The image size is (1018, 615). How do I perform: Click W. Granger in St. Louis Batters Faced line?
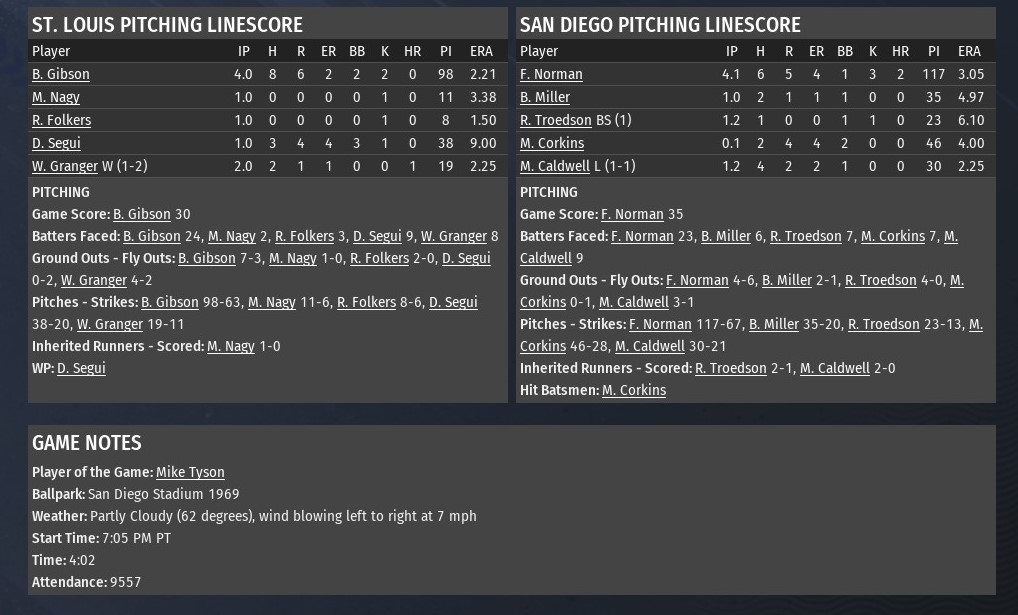[454, 236]
